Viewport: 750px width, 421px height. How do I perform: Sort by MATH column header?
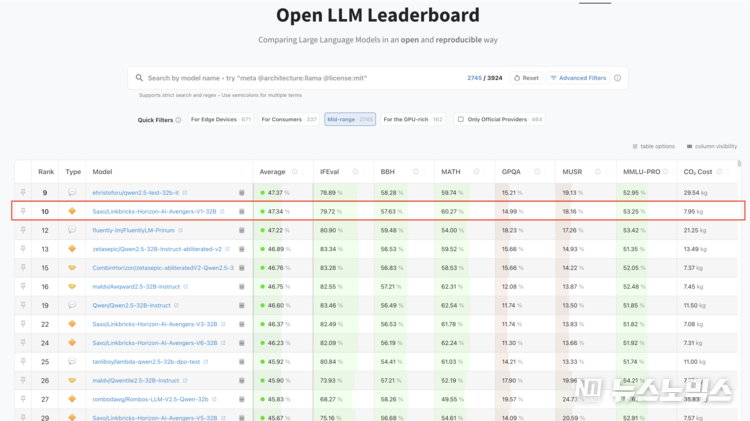coord(451,172)
